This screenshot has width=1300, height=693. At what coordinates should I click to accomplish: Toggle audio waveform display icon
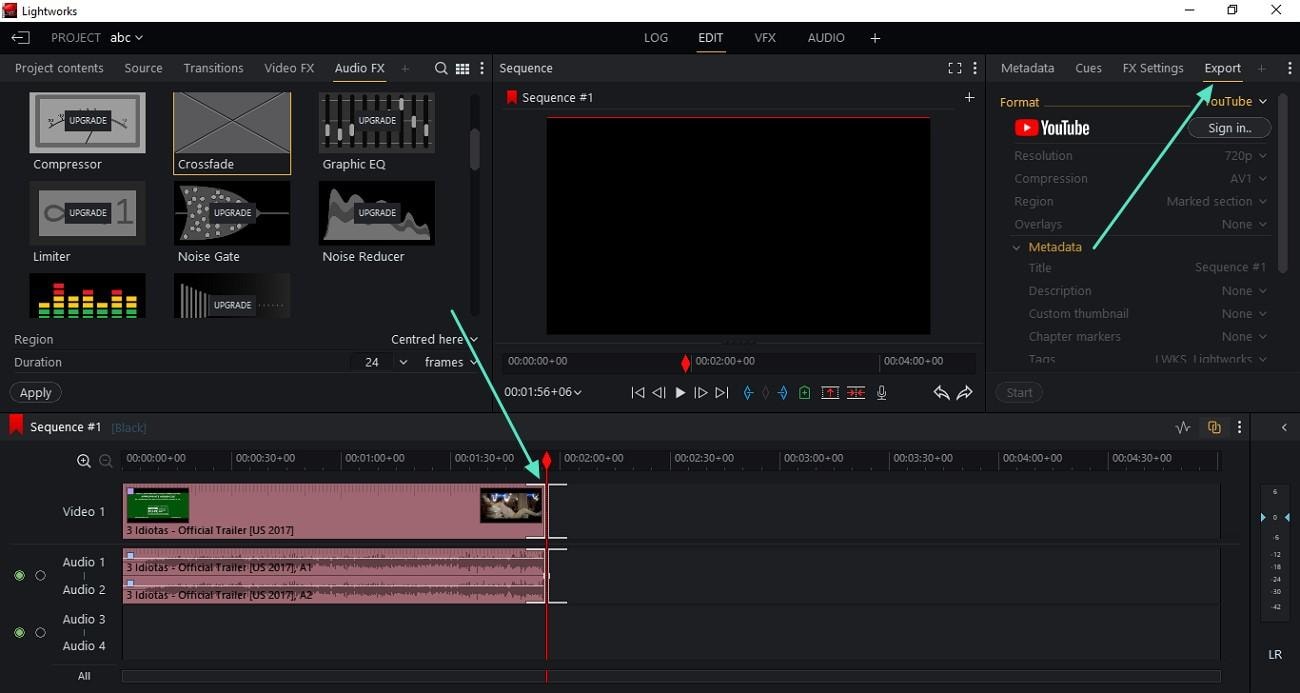point(1183,427)
